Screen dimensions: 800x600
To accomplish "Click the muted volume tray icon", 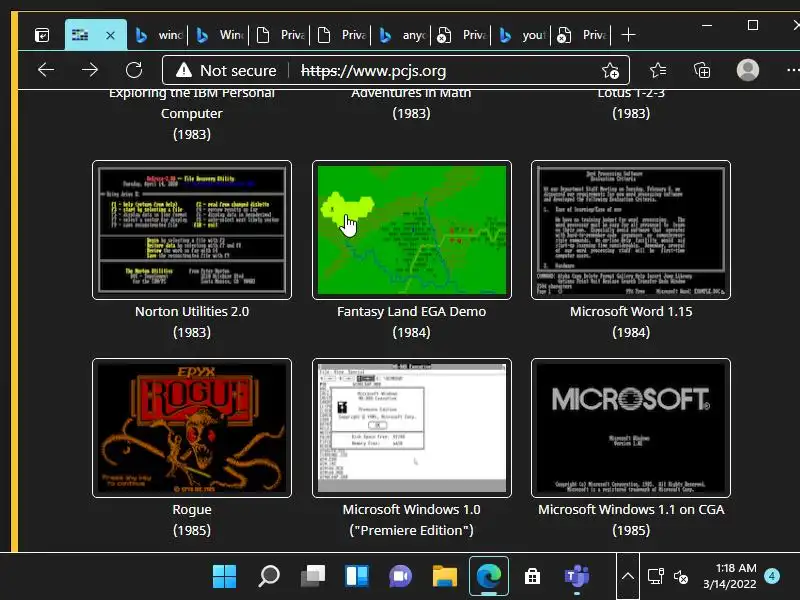I will 681,577.
